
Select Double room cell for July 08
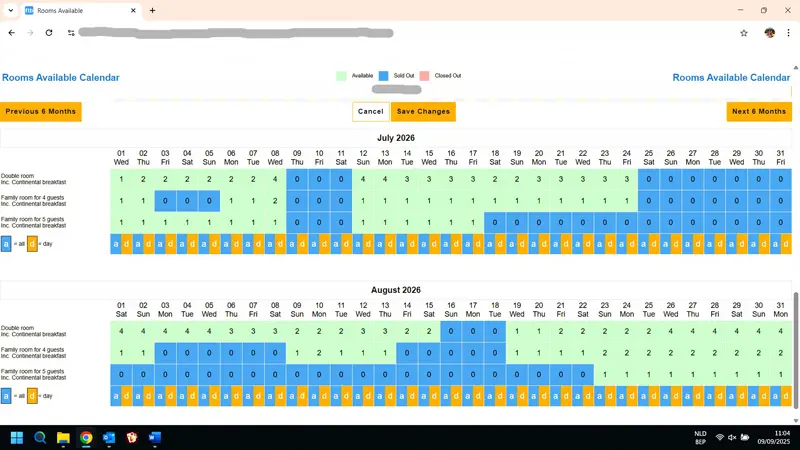(x=275, y=180)
